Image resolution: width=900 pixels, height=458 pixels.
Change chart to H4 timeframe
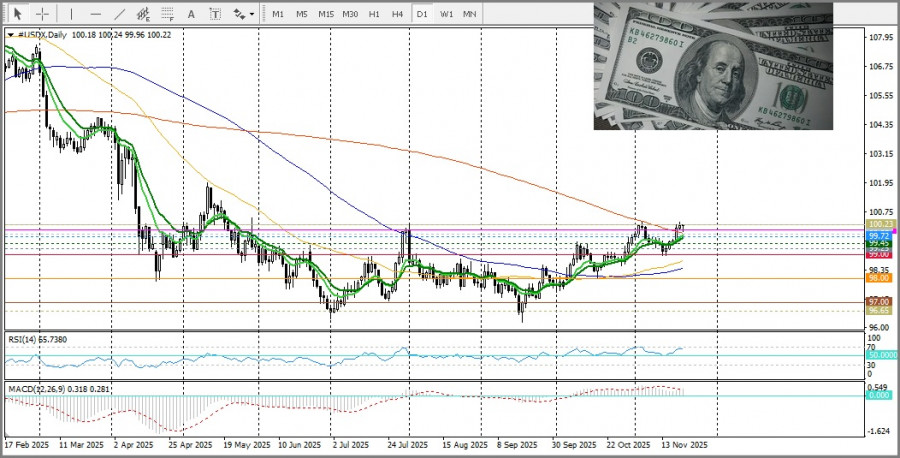click(x=397, y=14)
